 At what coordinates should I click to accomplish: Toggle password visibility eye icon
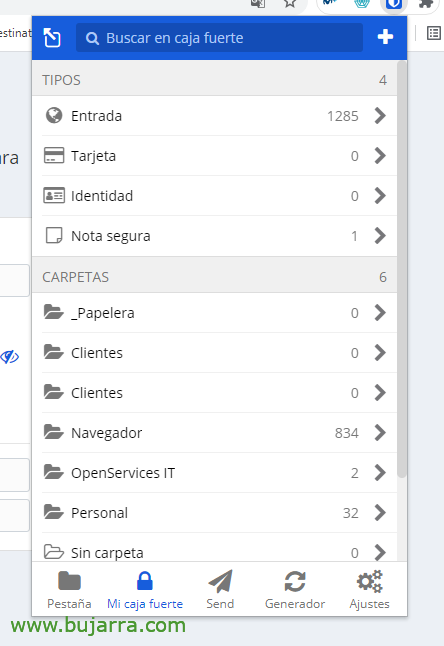[x=9, y=357]
